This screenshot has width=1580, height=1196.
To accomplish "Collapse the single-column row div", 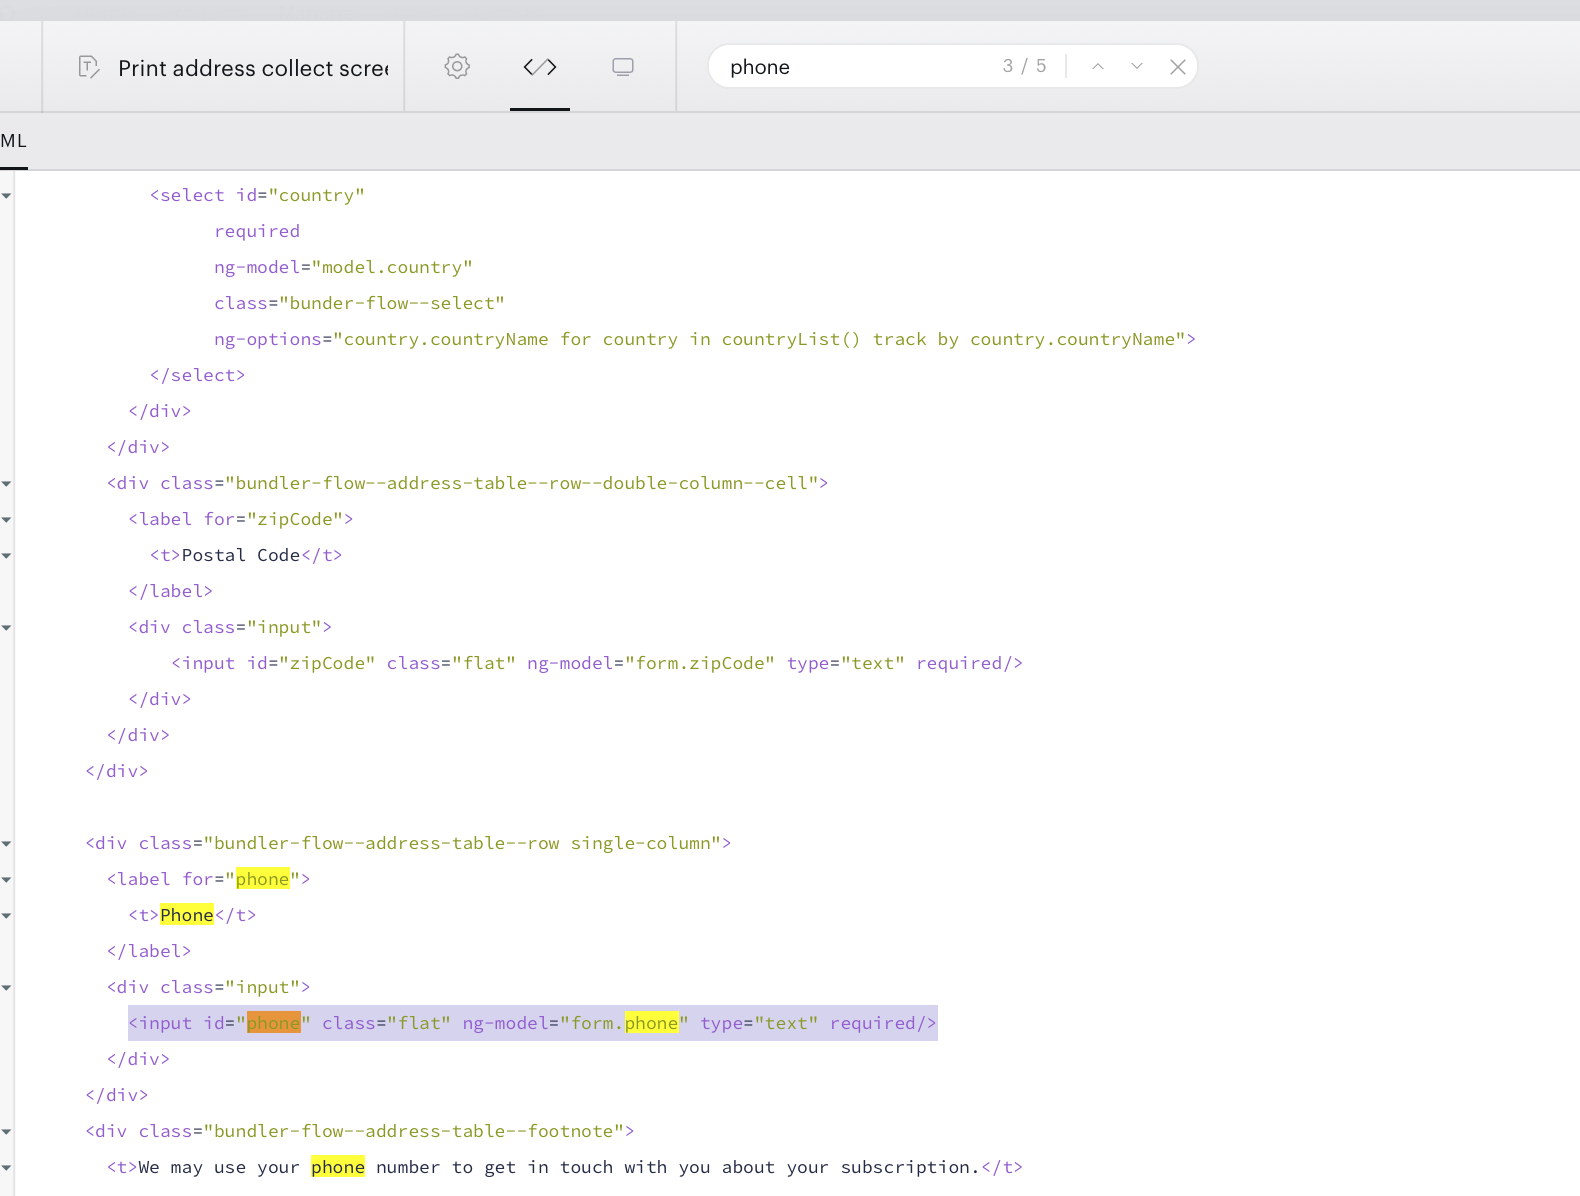I will click(7, 844).
